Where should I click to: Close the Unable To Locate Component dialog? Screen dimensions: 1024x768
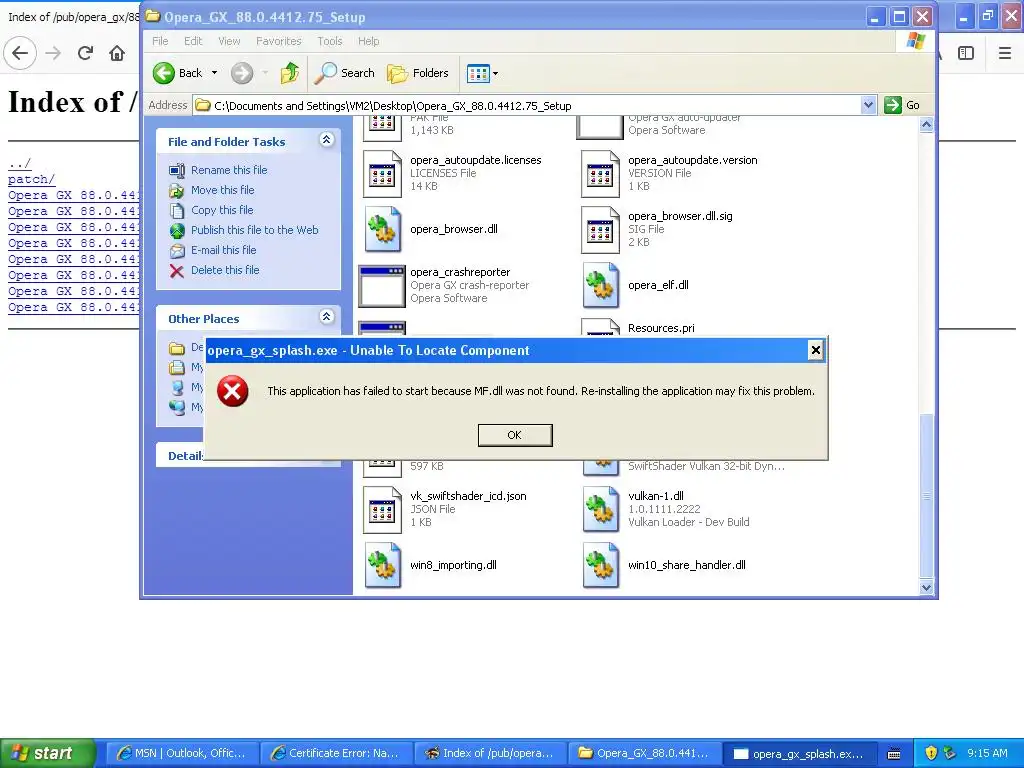tap(815, 350)
